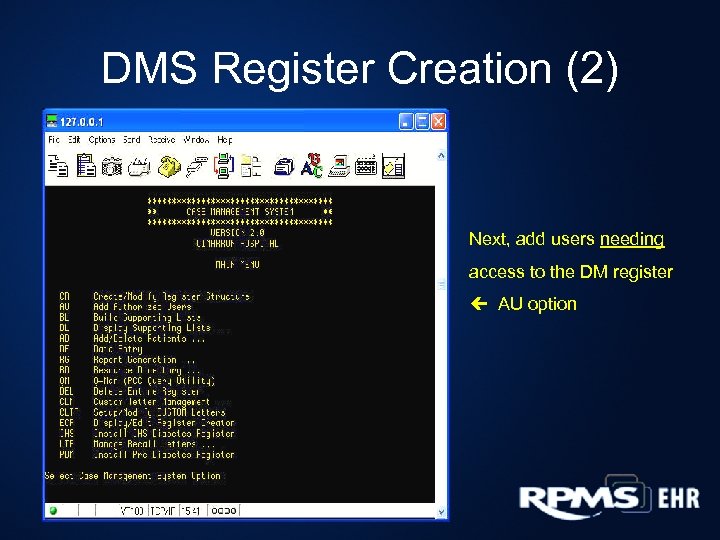Click the Copy toolbar icon
This screenshot has height=540, width=720.
(x=58, y=166)
